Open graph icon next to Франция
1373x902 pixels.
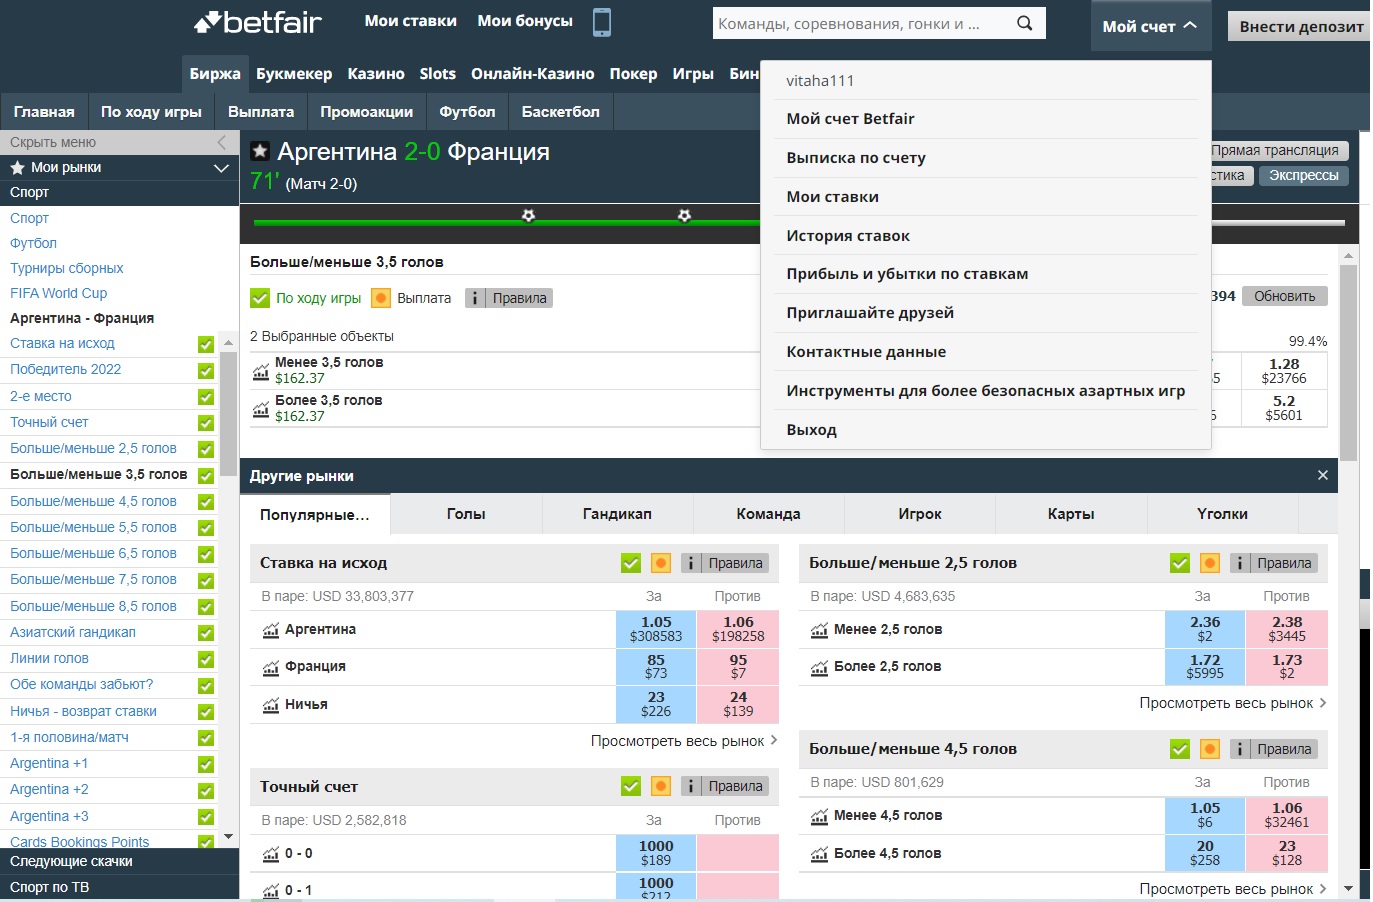click(270, 667)
